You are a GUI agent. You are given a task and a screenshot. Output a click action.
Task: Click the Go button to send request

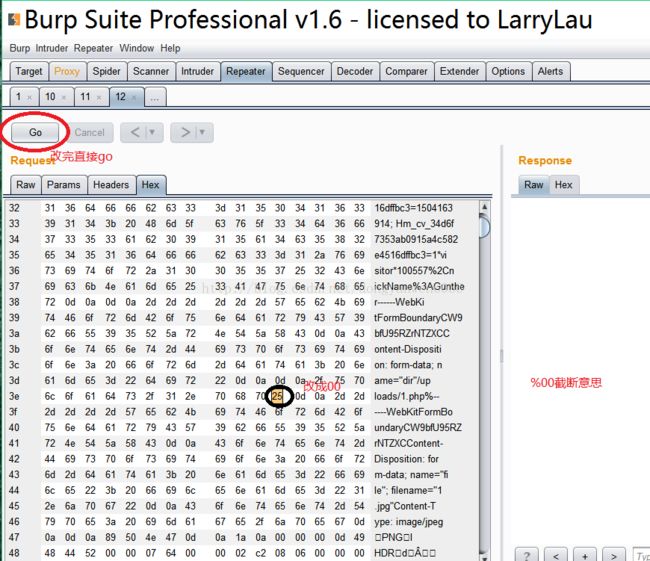pos(35,133)
